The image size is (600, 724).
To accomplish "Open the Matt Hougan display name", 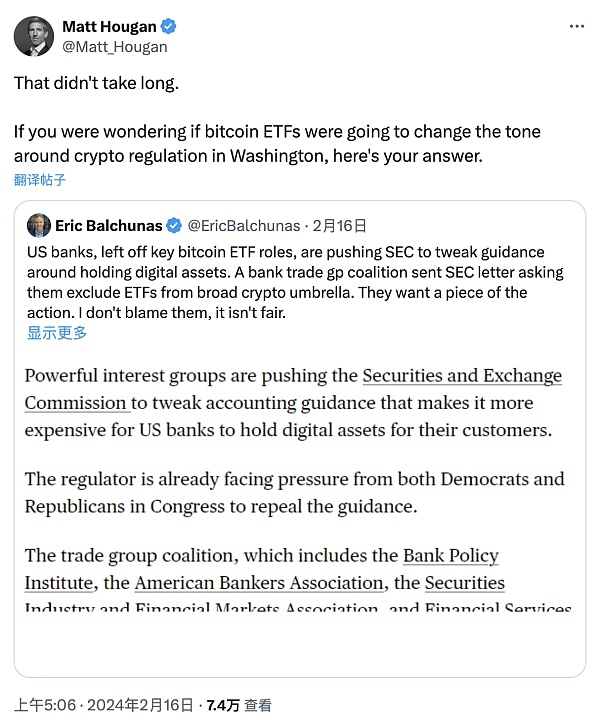I will (108, 27).
